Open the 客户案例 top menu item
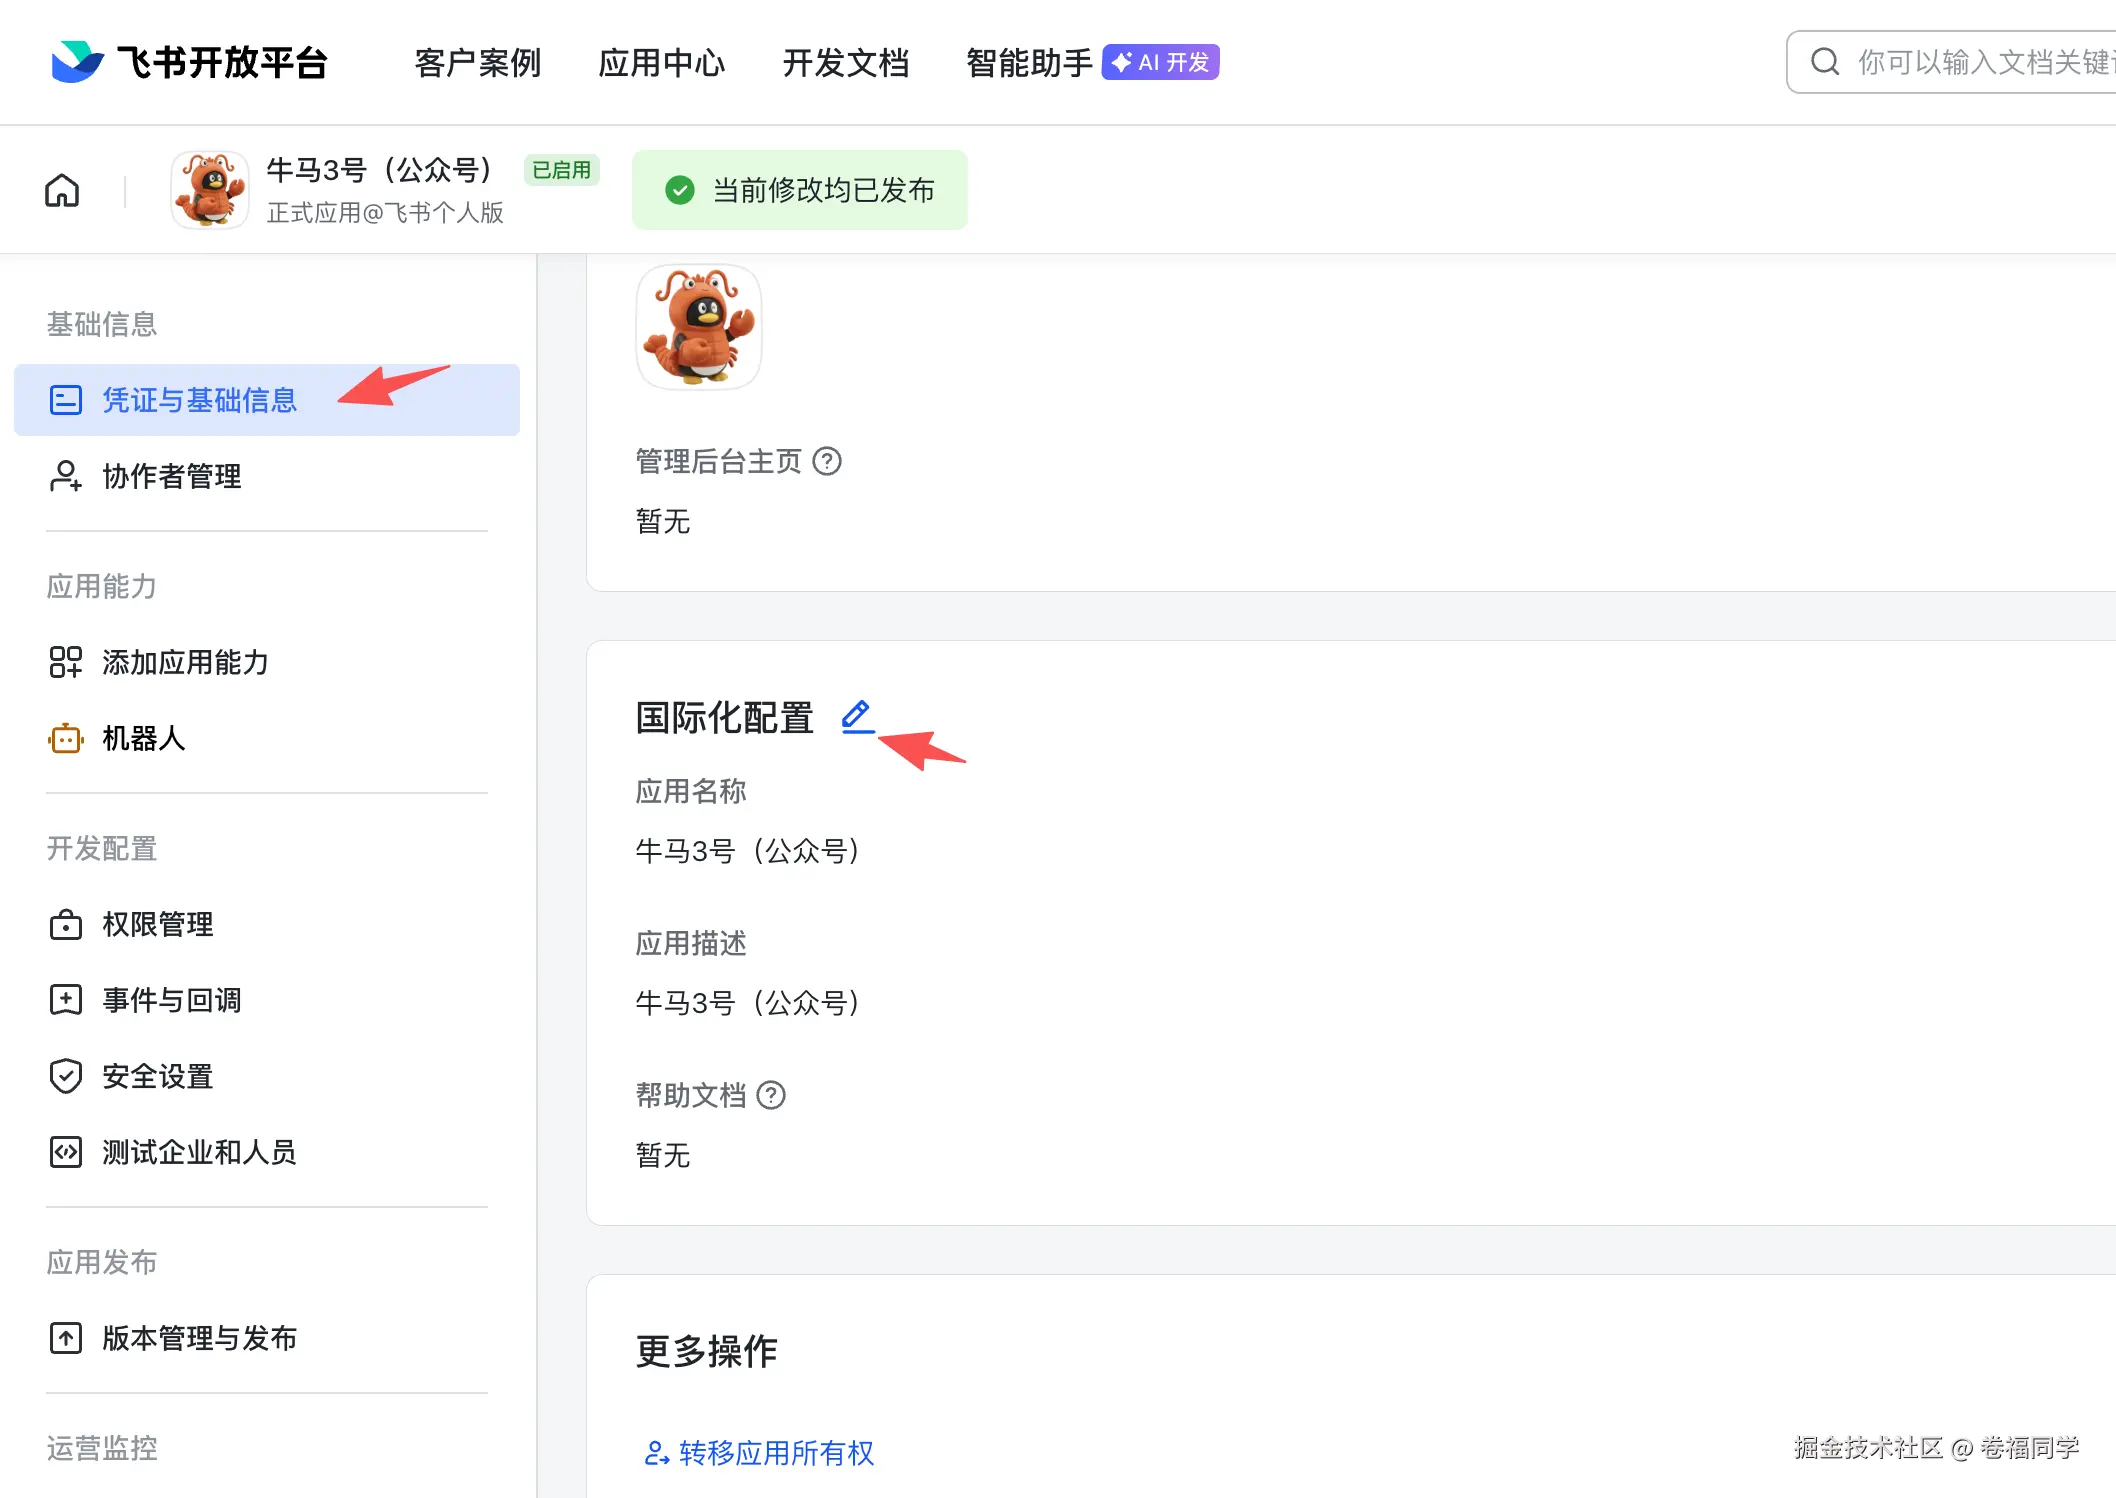 coord(478,62)
